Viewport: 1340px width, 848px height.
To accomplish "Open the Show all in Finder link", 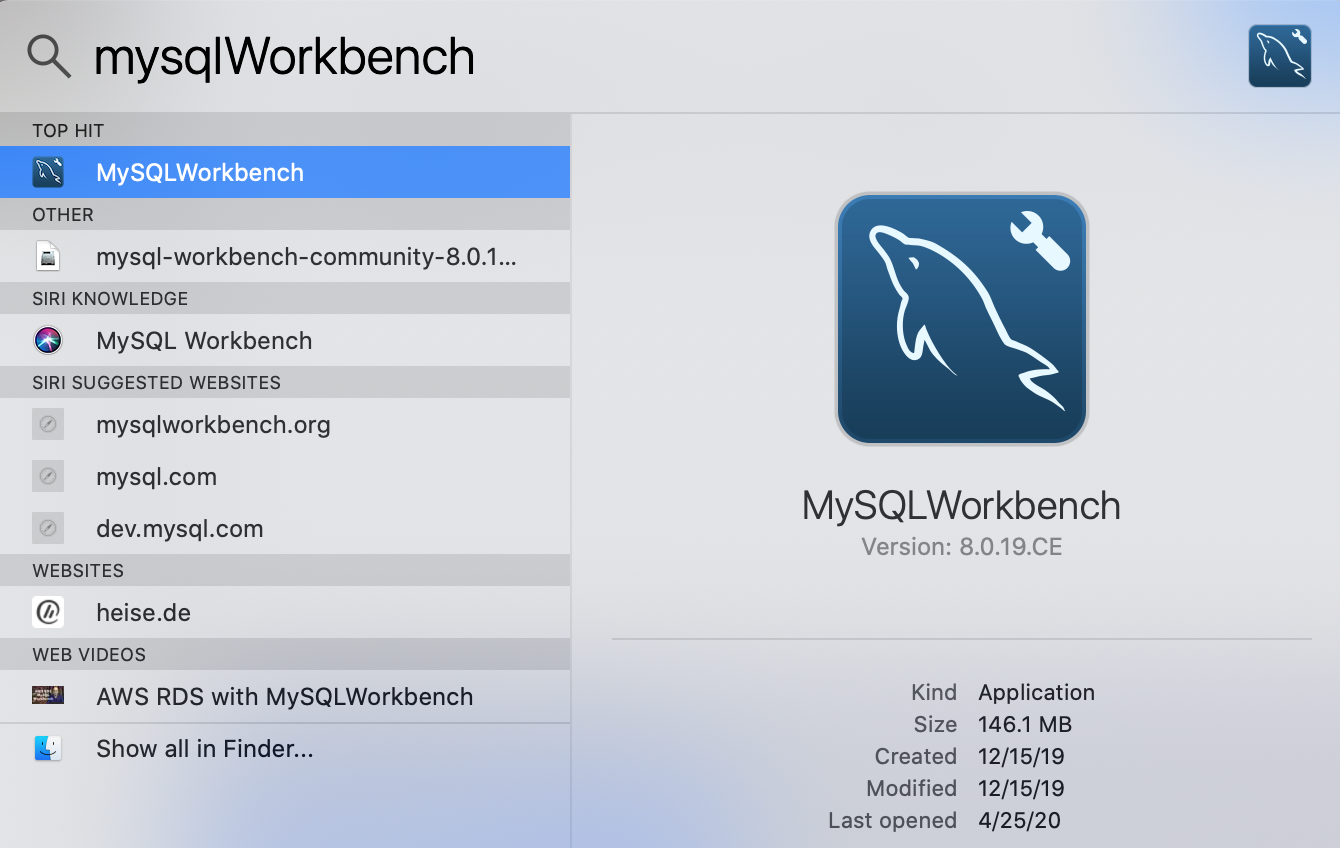I will click(204, 748).
